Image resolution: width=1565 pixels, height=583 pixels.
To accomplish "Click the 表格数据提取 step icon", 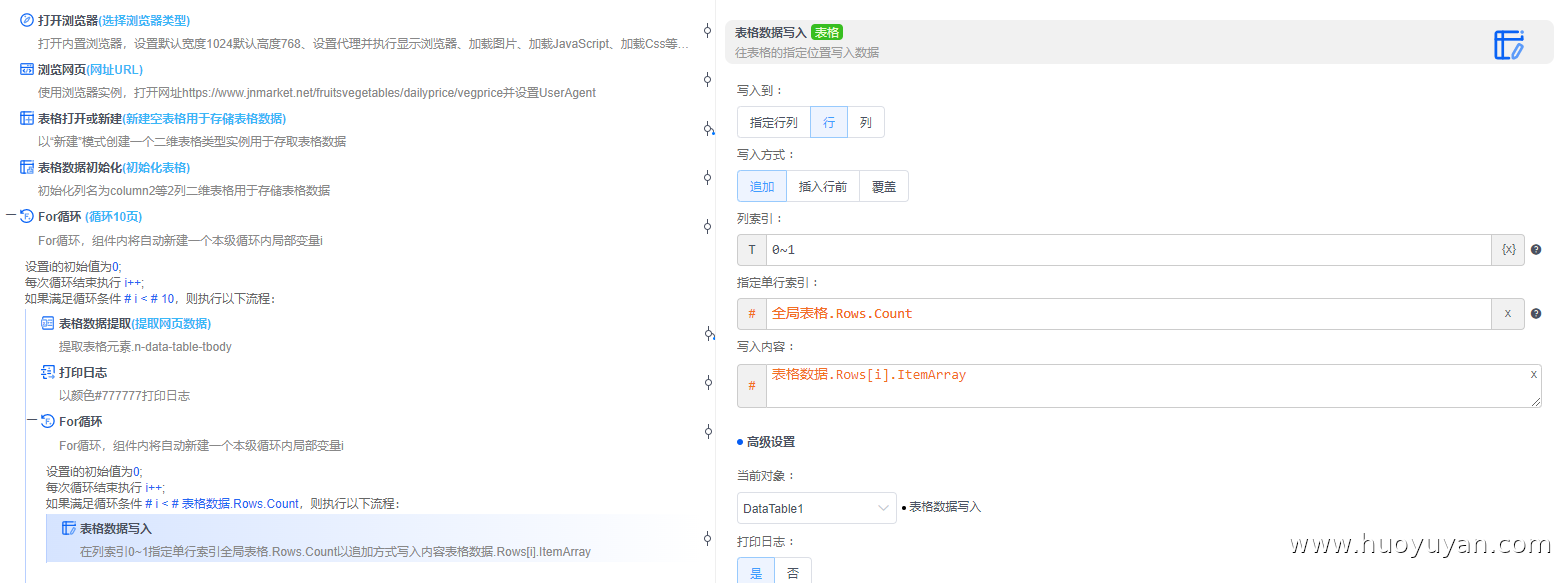I will 48,323.
